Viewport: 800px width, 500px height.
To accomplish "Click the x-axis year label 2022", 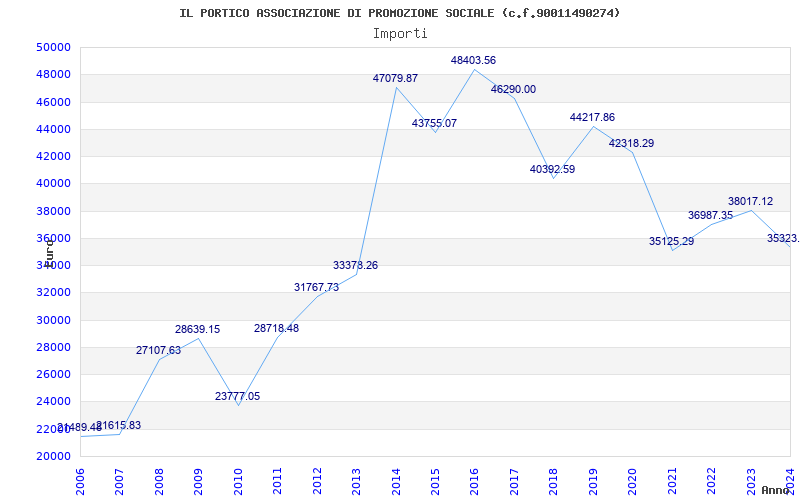I will [711, 482].
